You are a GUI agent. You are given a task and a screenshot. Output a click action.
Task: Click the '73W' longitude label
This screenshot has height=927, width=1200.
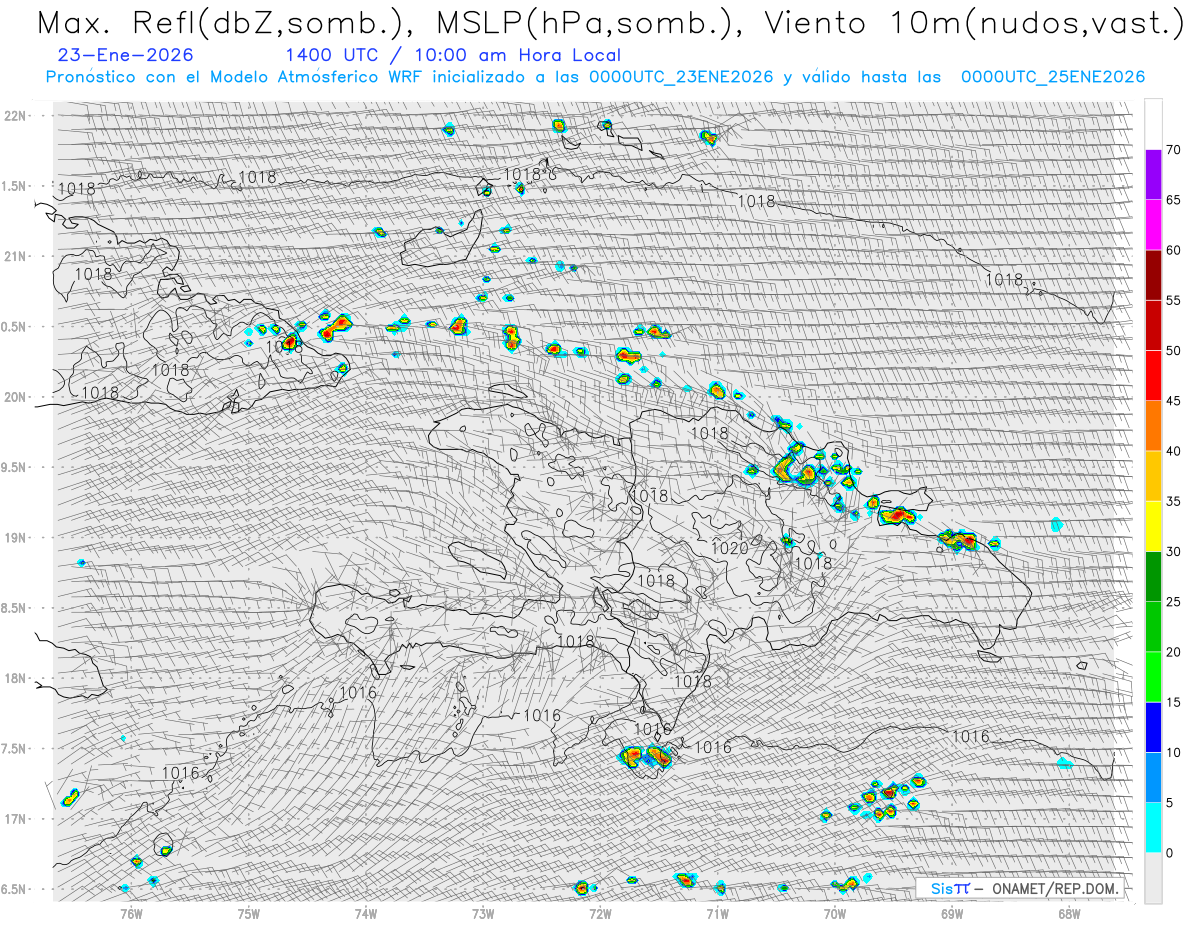483,913
